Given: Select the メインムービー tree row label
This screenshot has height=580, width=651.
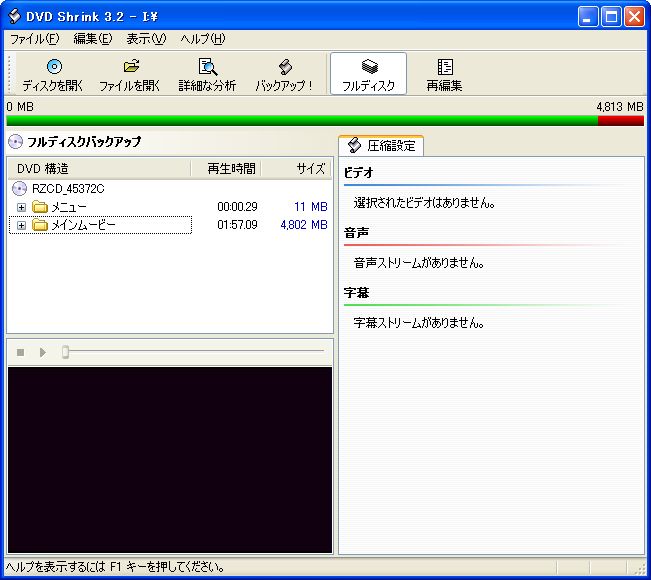Looking at the screenshot, I should tap(83, 225).
